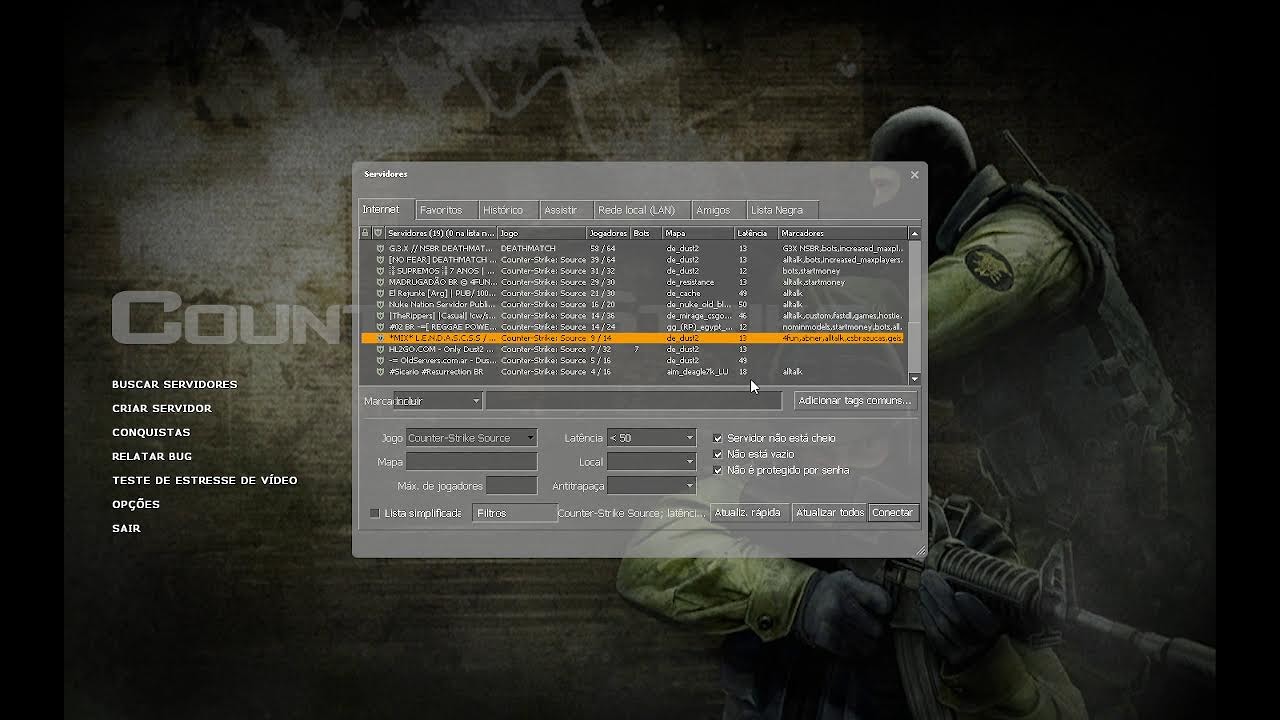Click the 'Atualizar todos' button
This screenshot has width=1280, height=720.
tap(829, 513)
